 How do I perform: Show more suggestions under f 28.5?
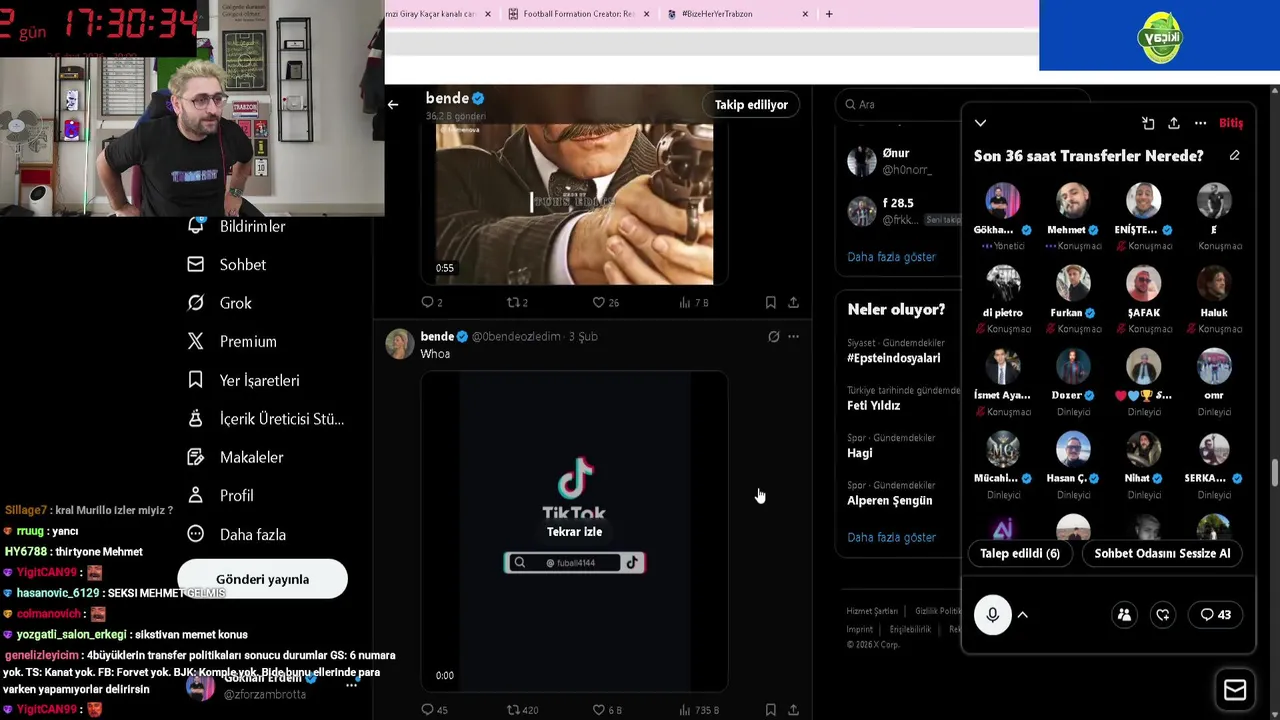tap(891, 257)
